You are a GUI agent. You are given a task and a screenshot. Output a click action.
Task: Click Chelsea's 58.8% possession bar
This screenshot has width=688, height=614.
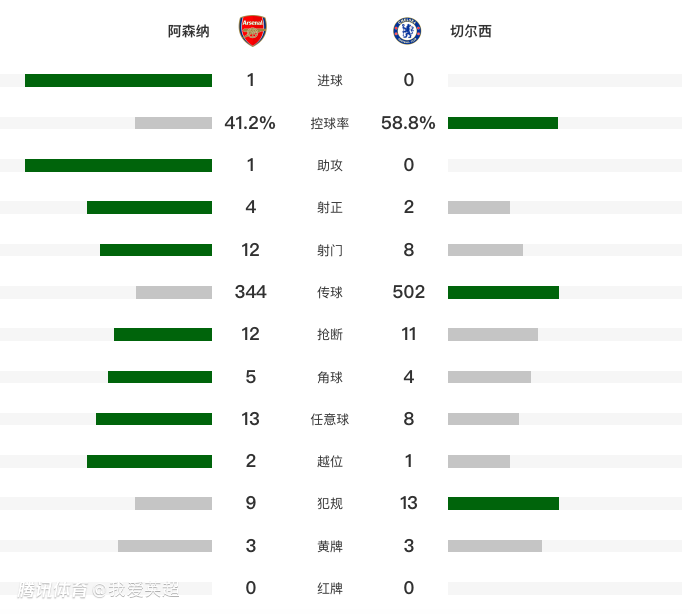pos(503,123)
